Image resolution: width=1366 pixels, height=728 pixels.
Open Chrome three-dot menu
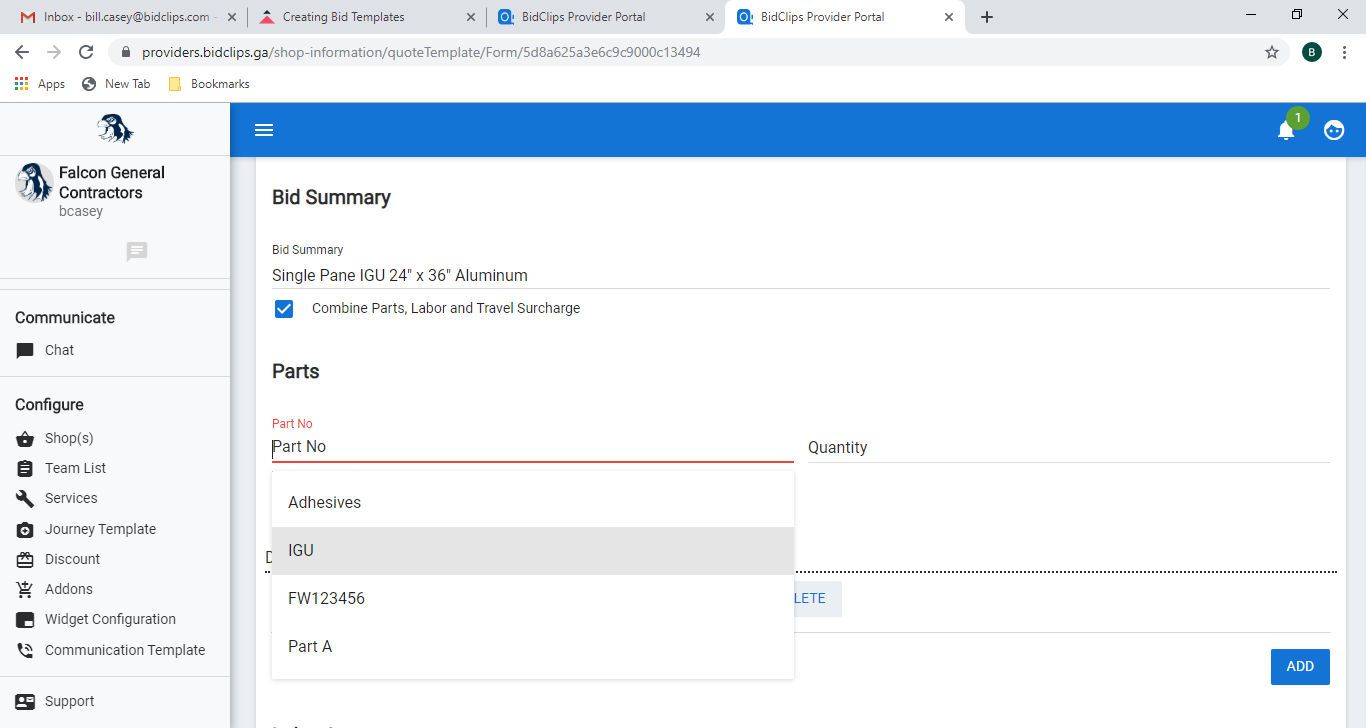tap(1345, 52)
